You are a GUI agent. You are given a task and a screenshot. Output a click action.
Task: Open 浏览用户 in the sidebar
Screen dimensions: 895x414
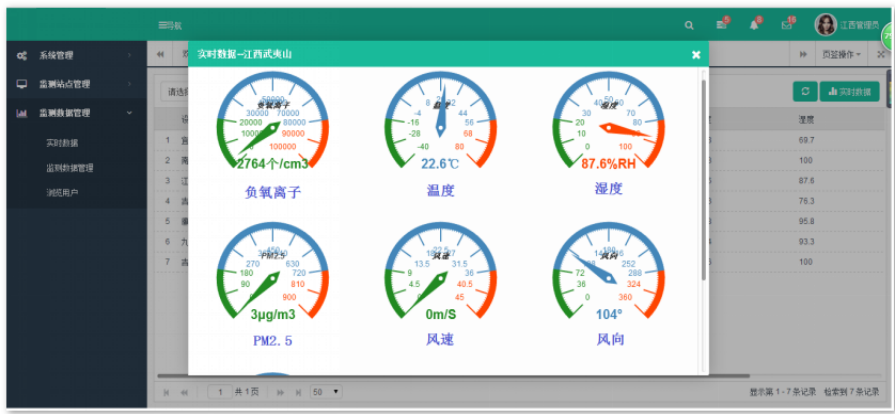point(62,192)
